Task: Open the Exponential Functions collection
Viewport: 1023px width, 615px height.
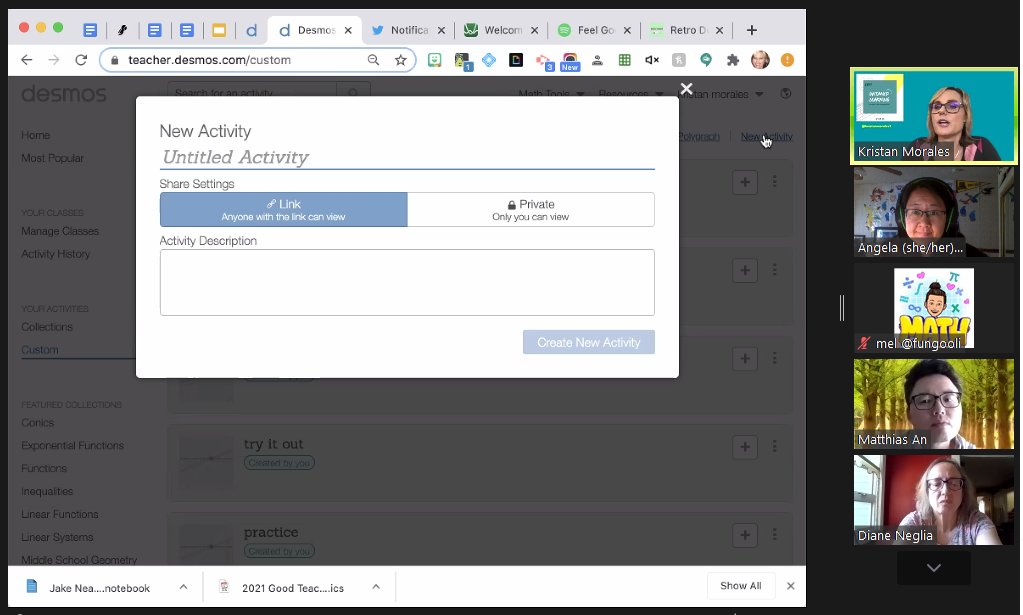Action: pyautogui.click(x=72, y=445)
